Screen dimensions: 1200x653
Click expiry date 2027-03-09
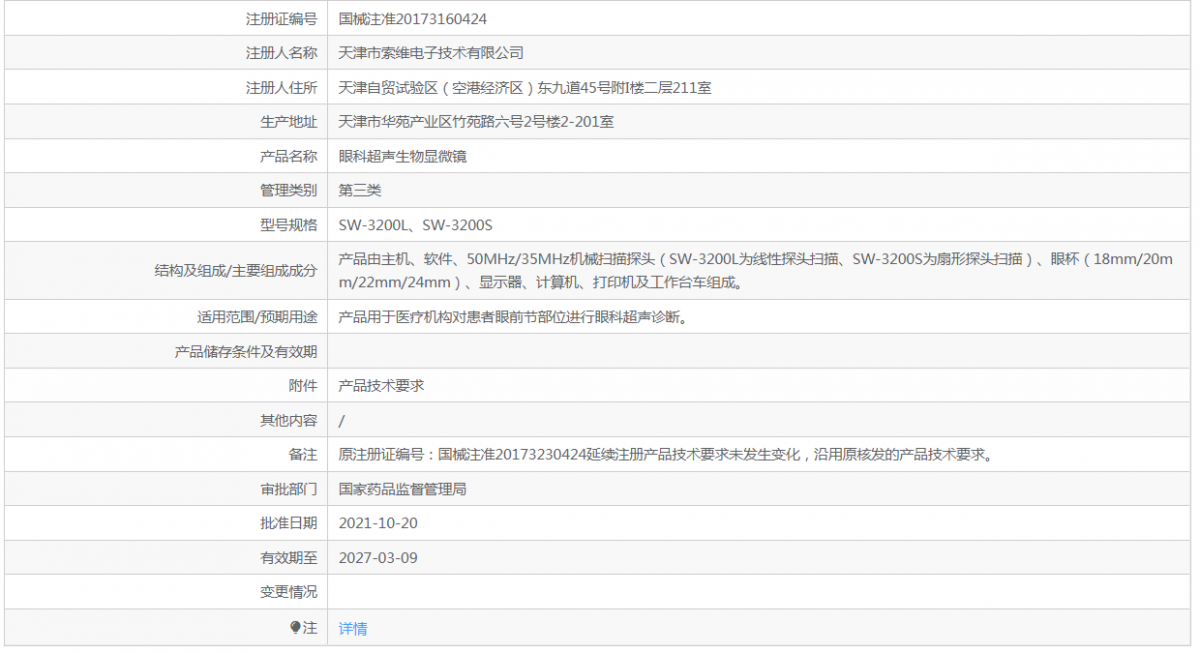tap(378, 557)
